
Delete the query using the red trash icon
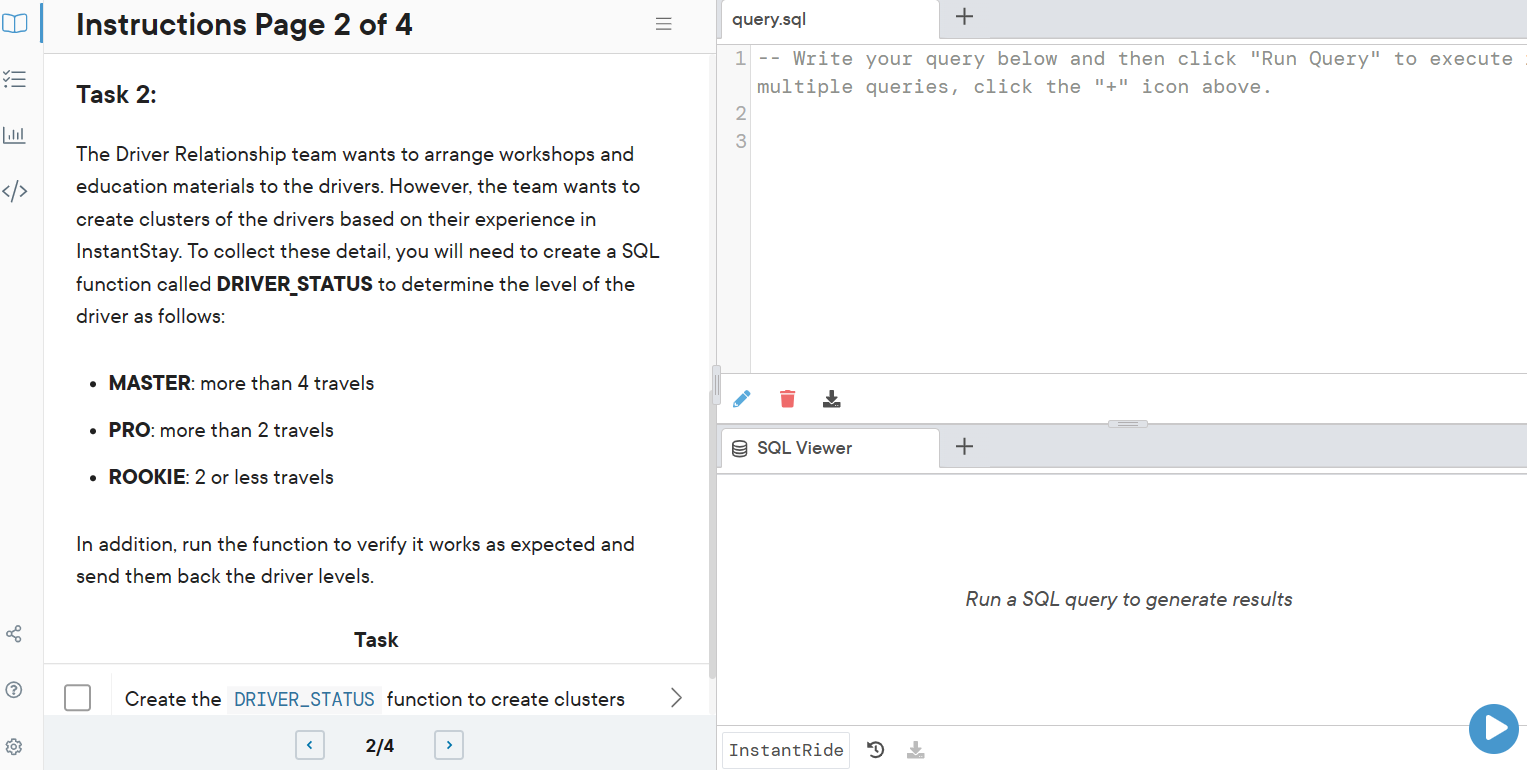click(787, 398)
